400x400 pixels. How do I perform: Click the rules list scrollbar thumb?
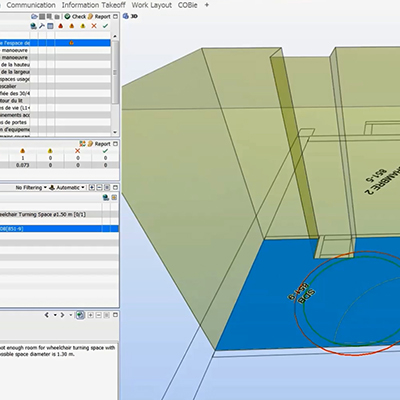(x=115, y=72)
